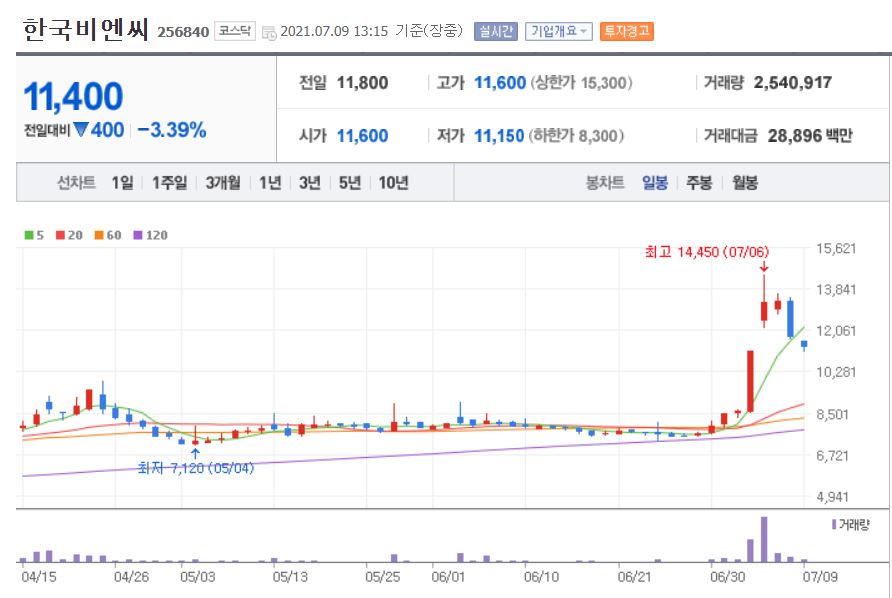Click the 전일 value 11,800
892x598 pixels.
(362, 83)
